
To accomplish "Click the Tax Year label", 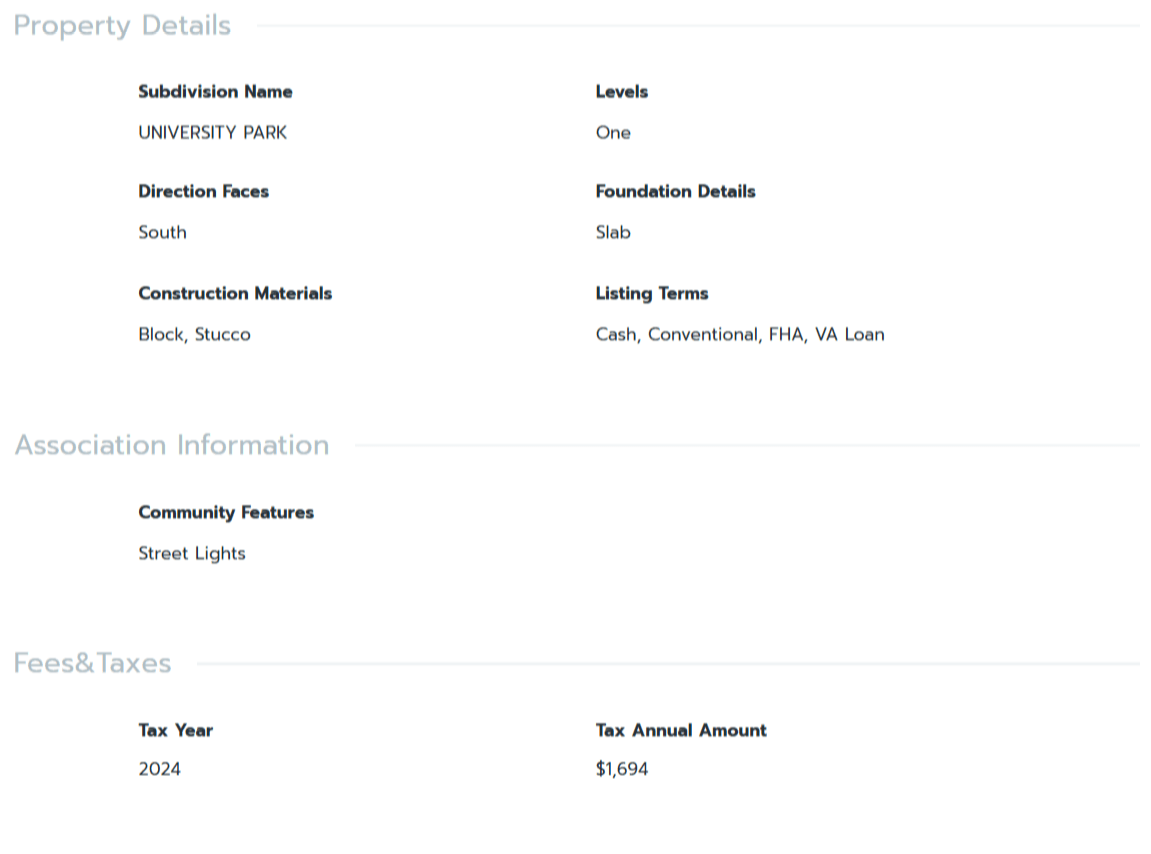I will [x=175, y=731].
